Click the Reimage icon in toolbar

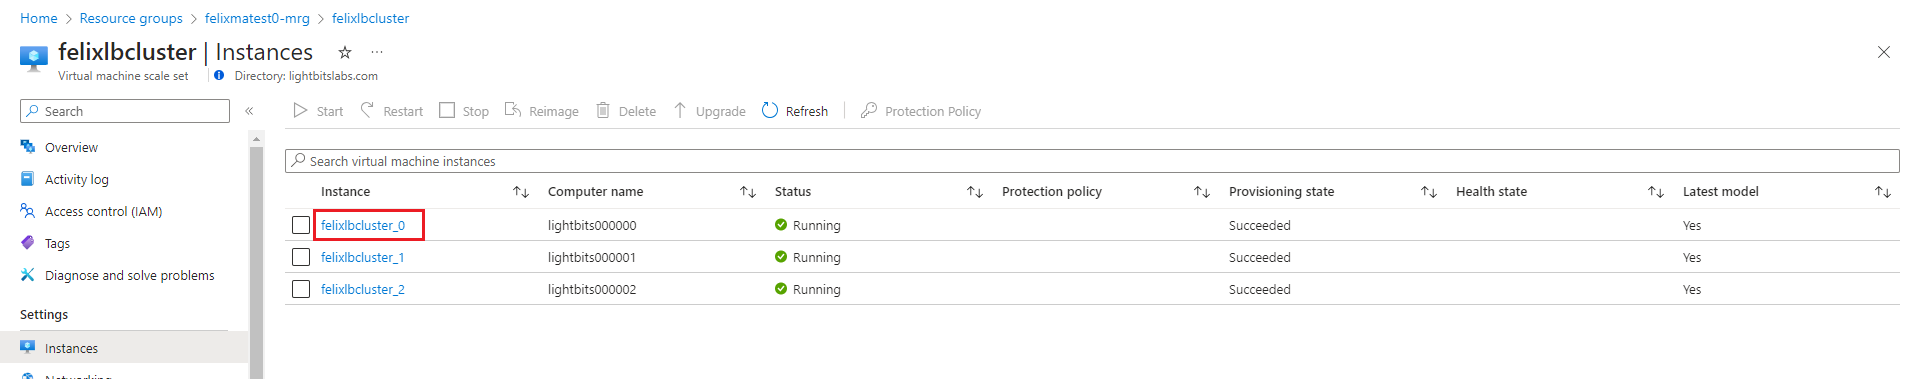pyautogui.click(x=513, y=110)
